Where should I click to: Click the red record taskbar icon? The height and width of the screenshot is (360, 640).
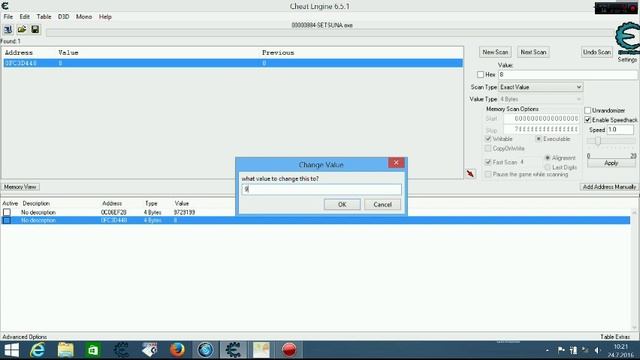(289, 350)
